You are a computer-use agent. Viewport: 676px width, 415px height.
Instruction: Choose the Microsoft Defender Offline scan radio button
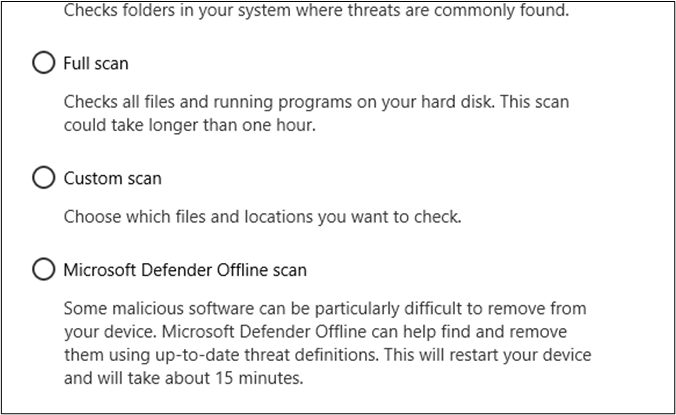click(x=43, y=270)
